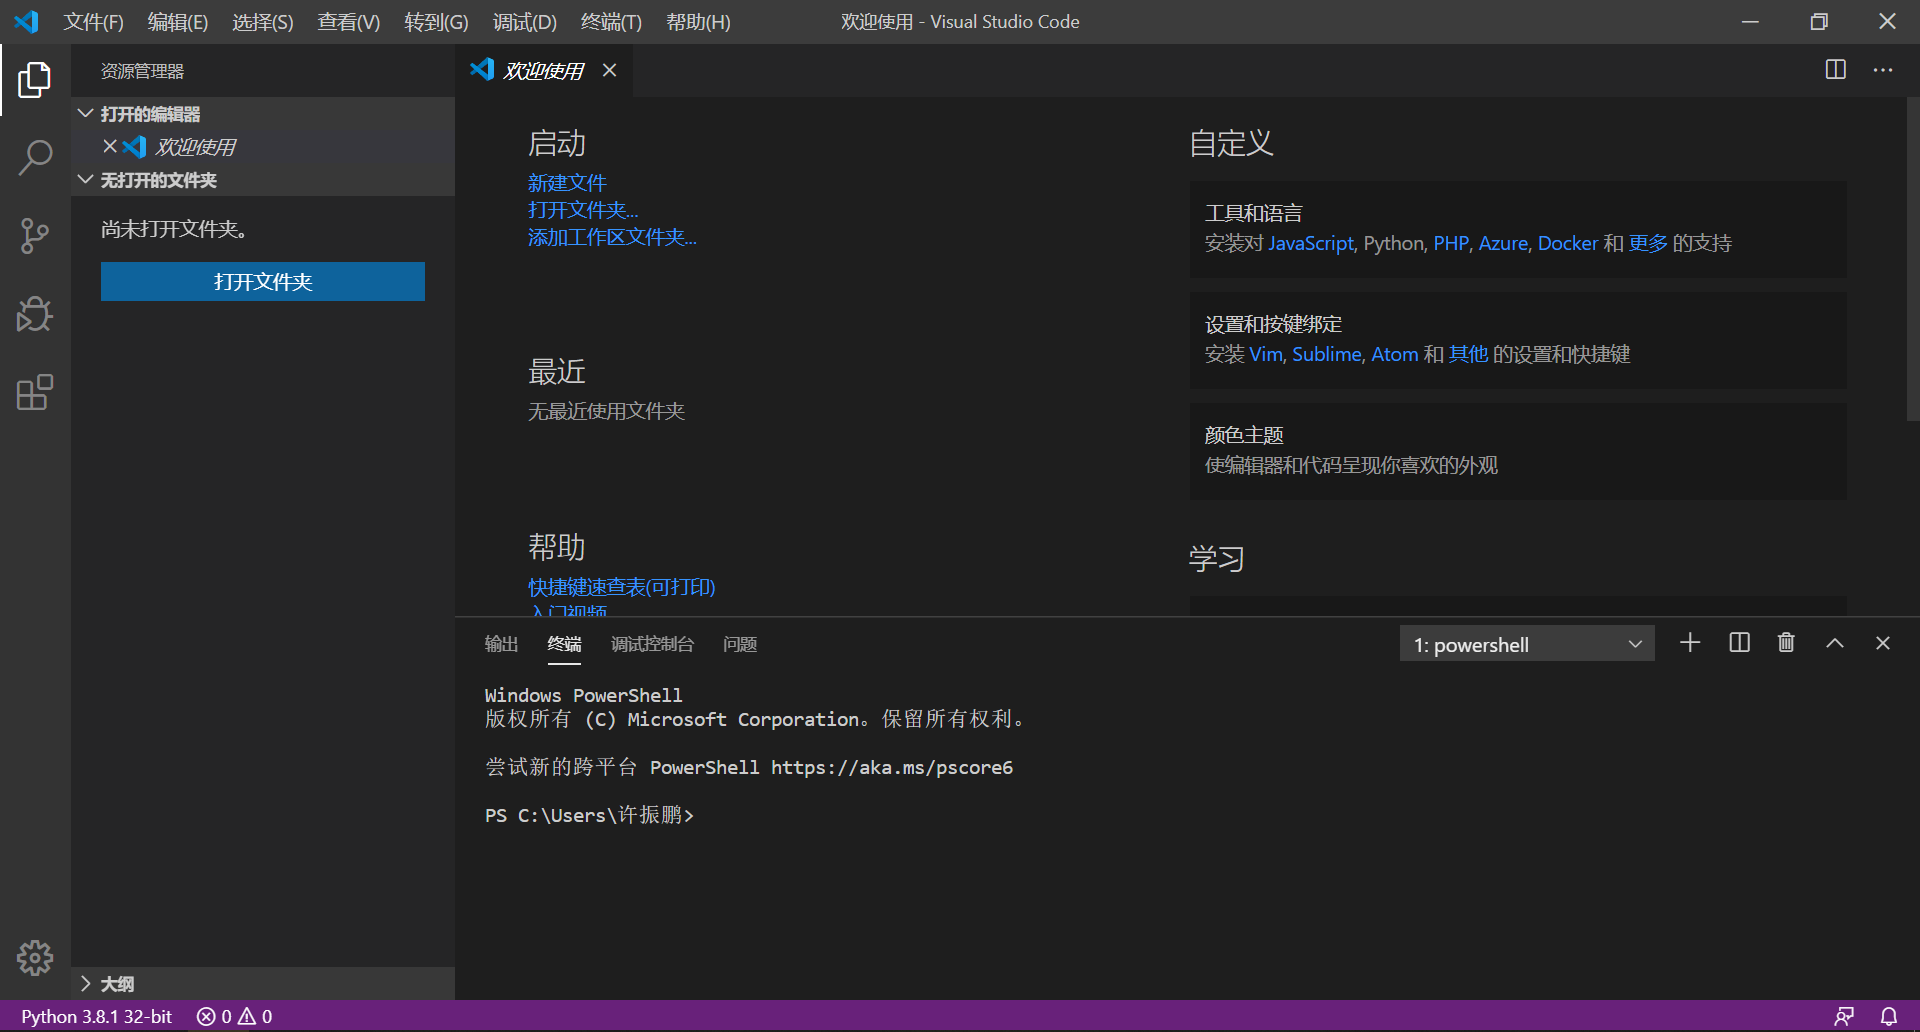
Task: Open the Search view in activity bar
Action: (35, 158)
